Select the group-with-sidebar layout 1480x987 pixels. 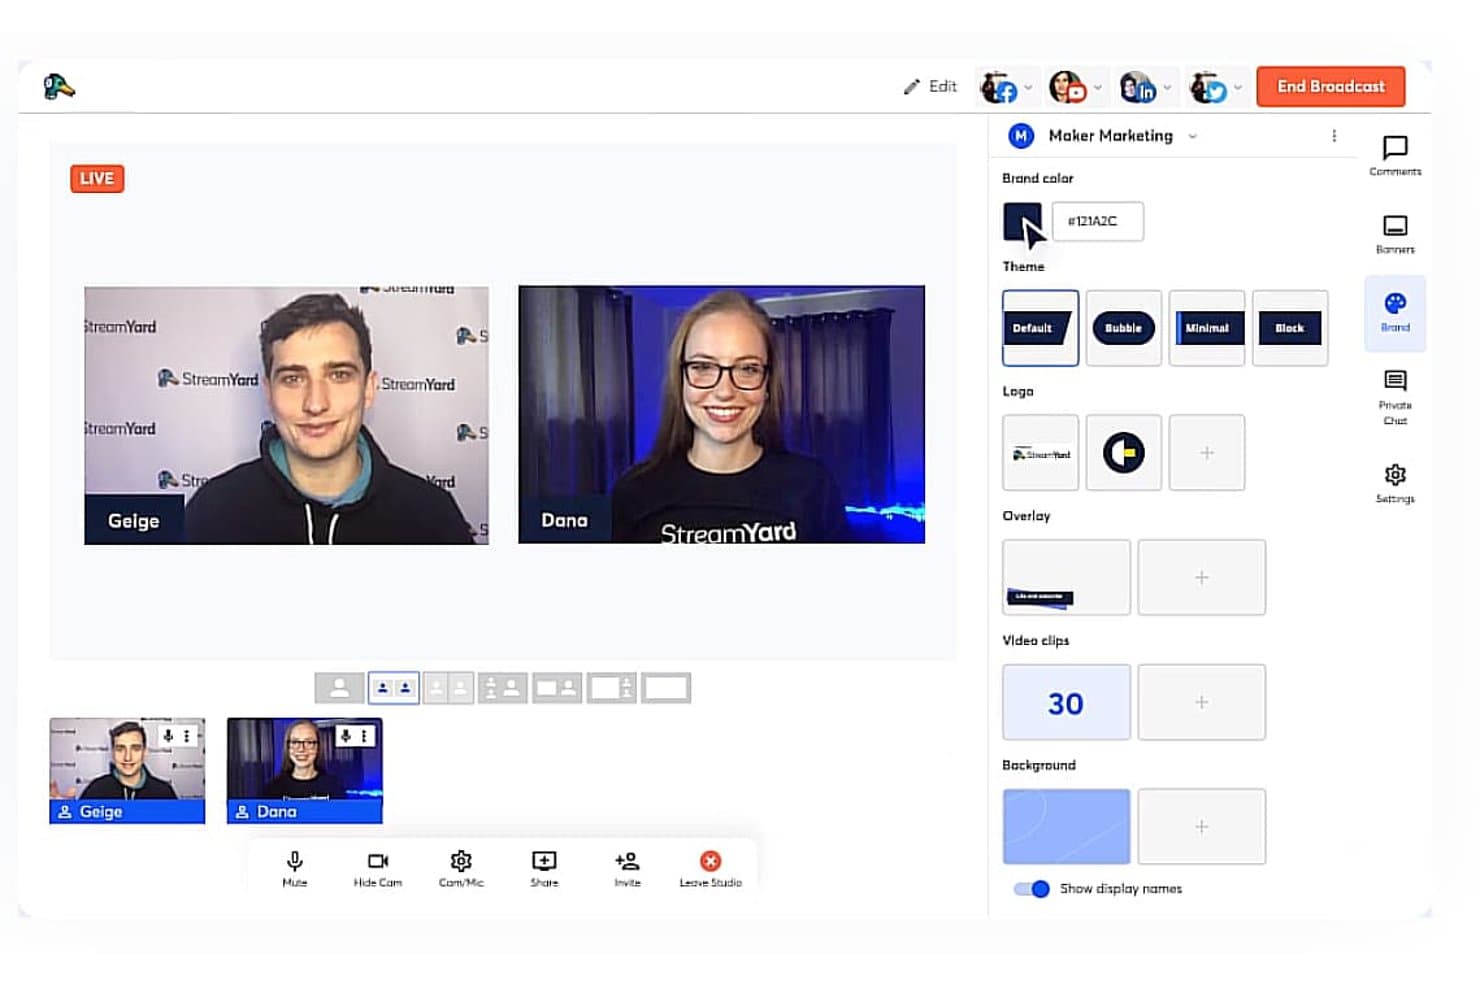502,688
